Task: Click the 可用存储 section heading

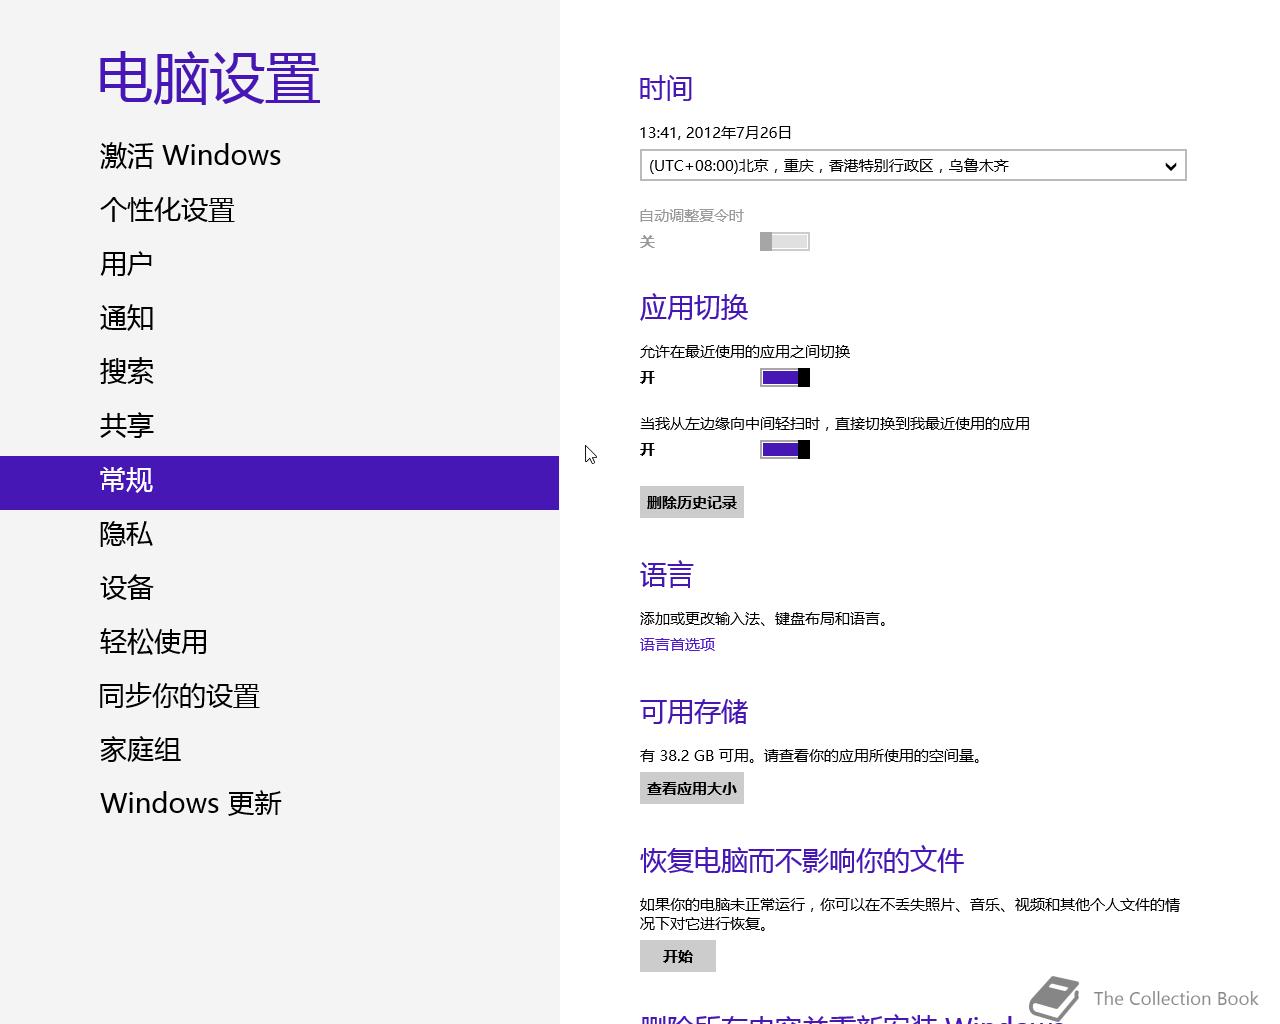Action: tap(694, 712)
